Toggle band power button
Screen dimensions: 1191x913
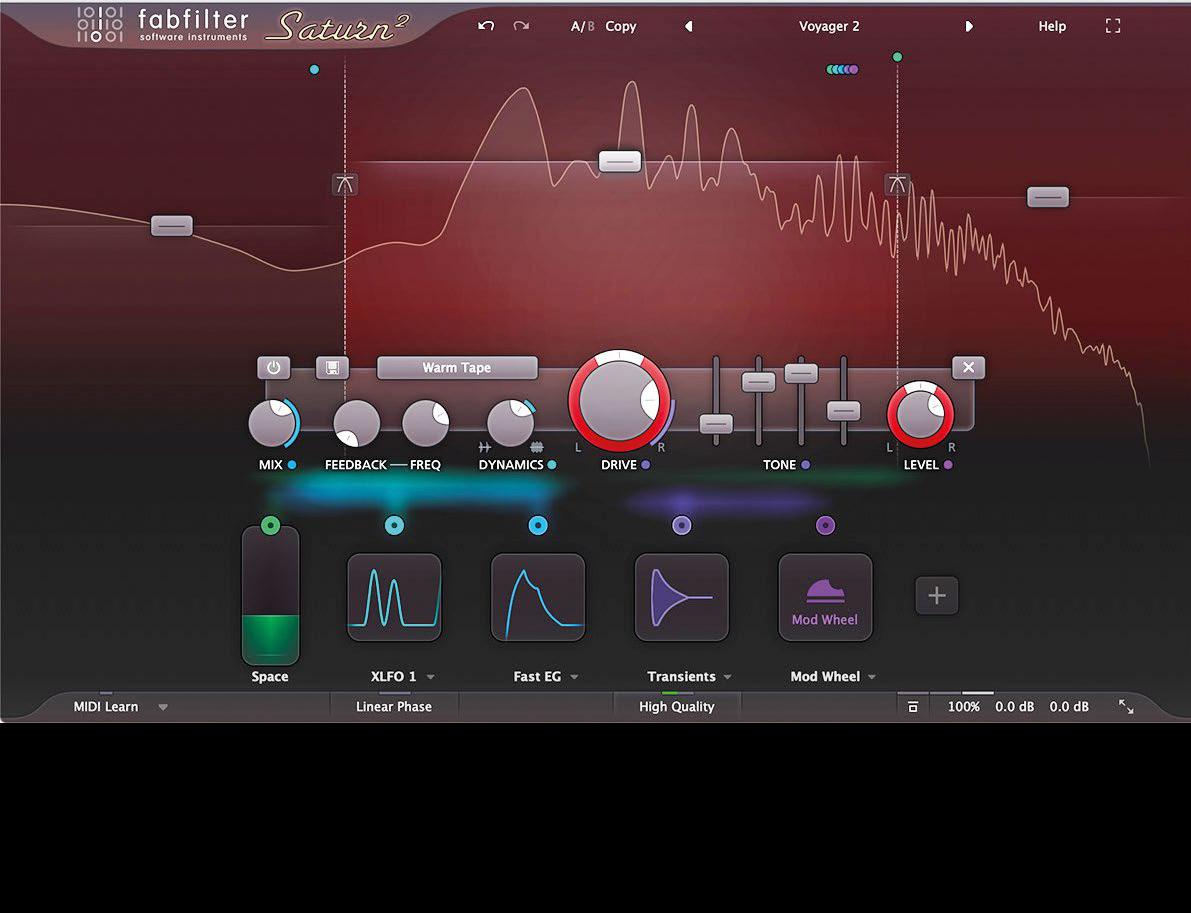pyautogui.click(x=273, y=368)
